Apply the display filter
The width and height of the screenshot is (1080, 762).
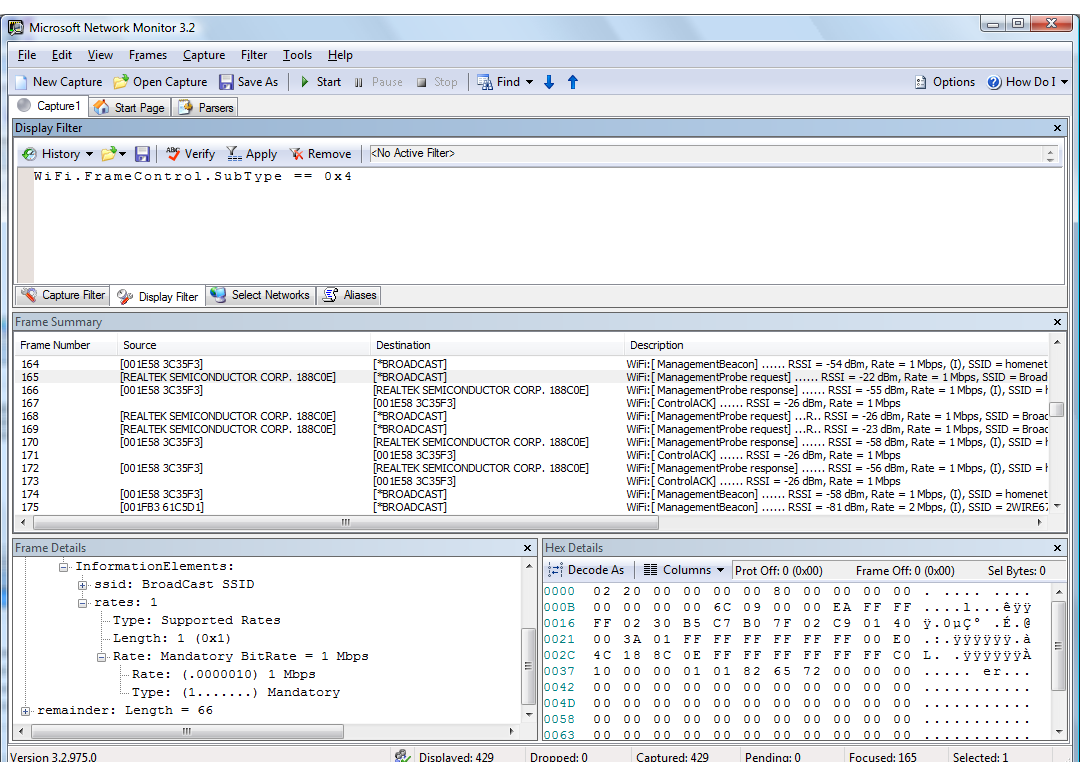(x=251, y=154)
